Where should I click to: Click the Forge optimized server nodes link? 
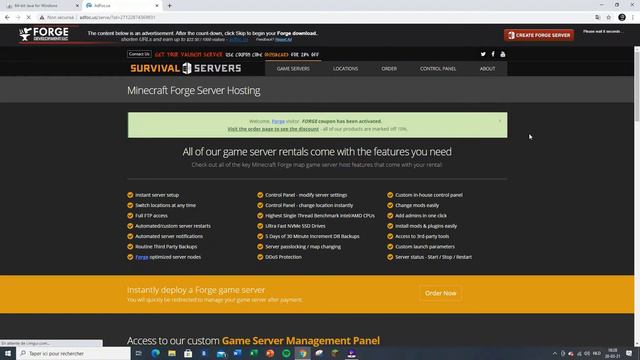tap(142, 257)
